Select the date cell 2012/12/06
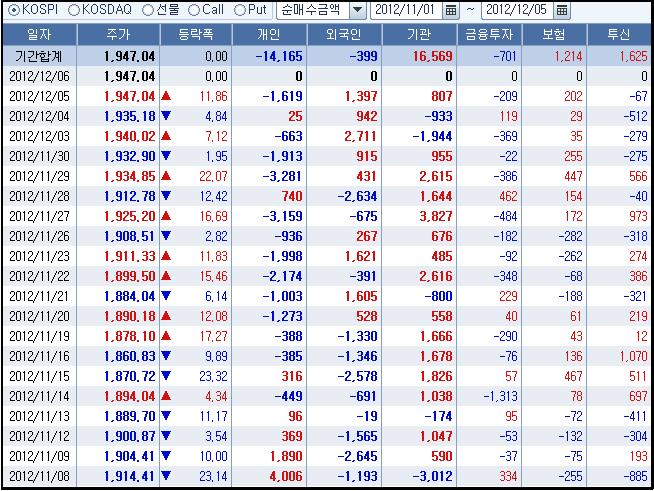This screenshot has height=491, width=654. (x=39, y=76)
